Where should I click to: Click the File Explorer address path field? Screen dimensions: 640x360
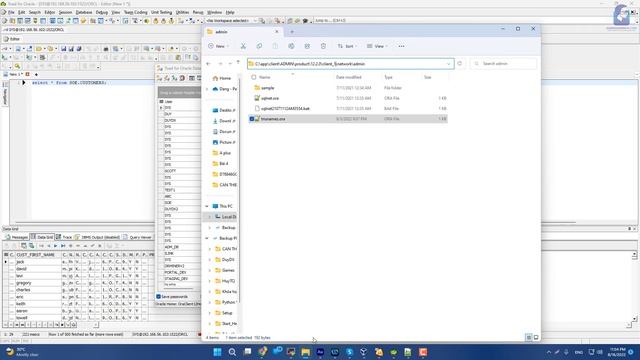coord(350,64)
